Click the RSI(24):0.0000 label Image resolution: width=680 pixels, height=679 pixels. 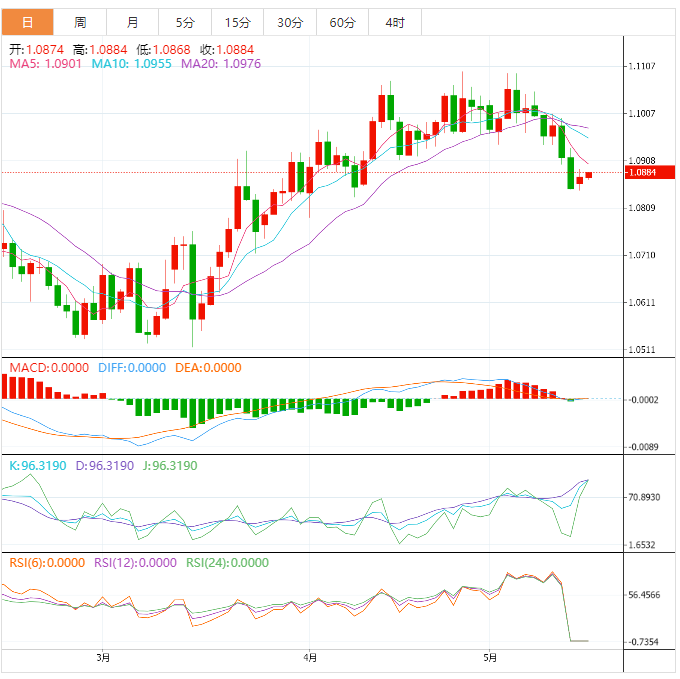coord(227,563)
